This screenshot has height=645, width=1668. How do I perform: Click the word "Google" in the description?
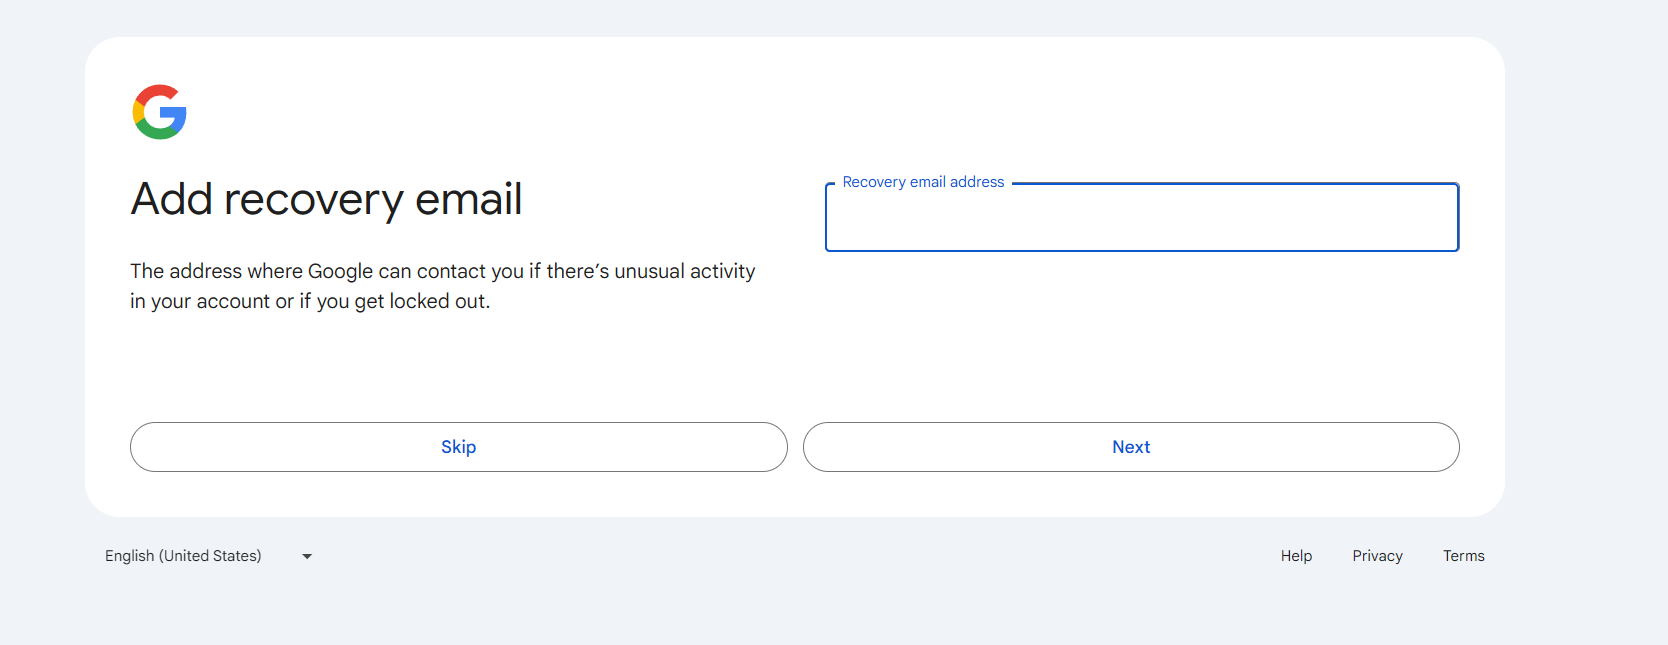pyautogui.click(x=340, y=271)
